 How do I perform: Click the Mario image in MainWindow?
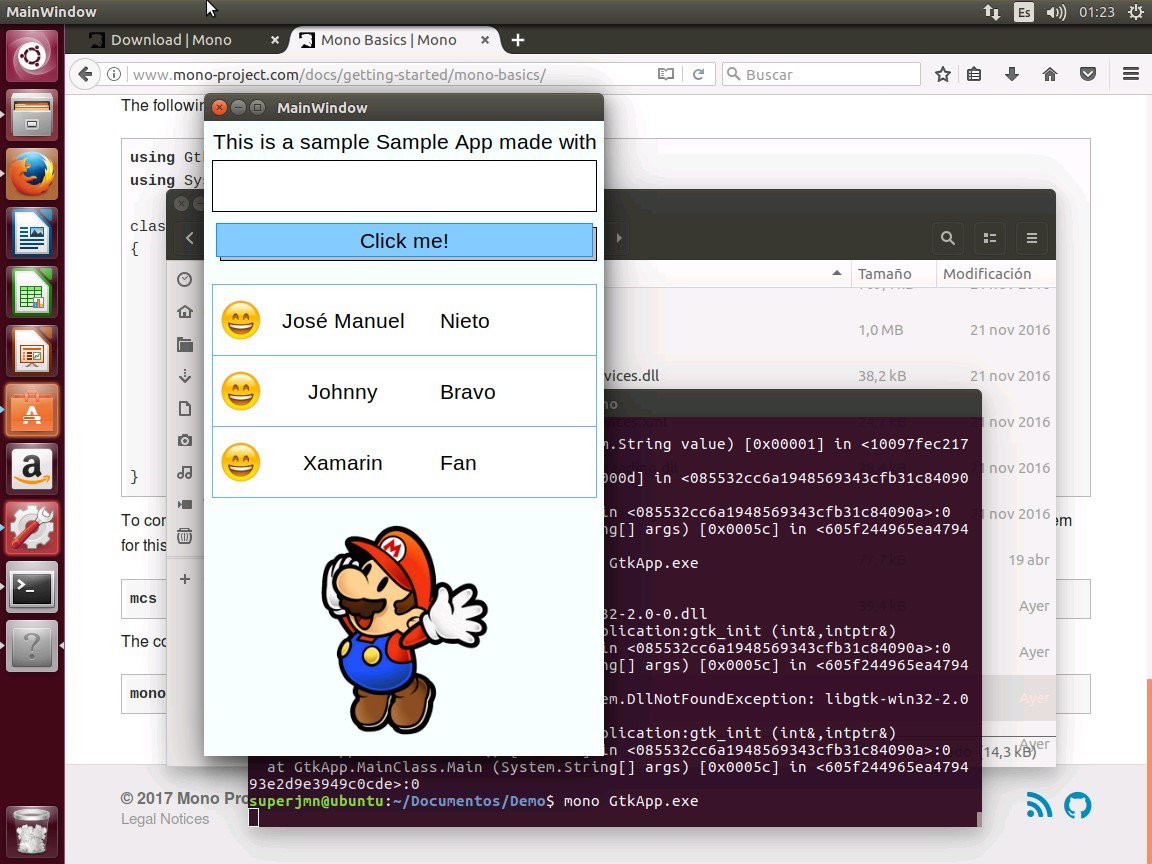[x=404, y=630]
